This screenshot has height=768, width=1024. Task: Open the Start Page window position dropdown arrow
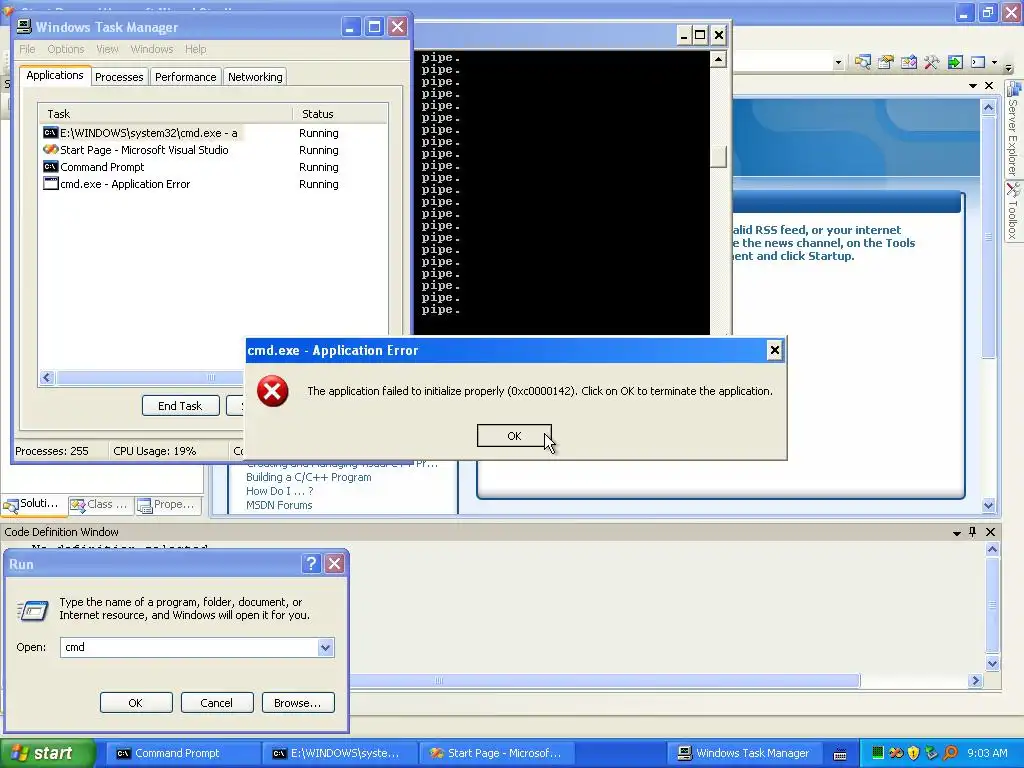972,86
